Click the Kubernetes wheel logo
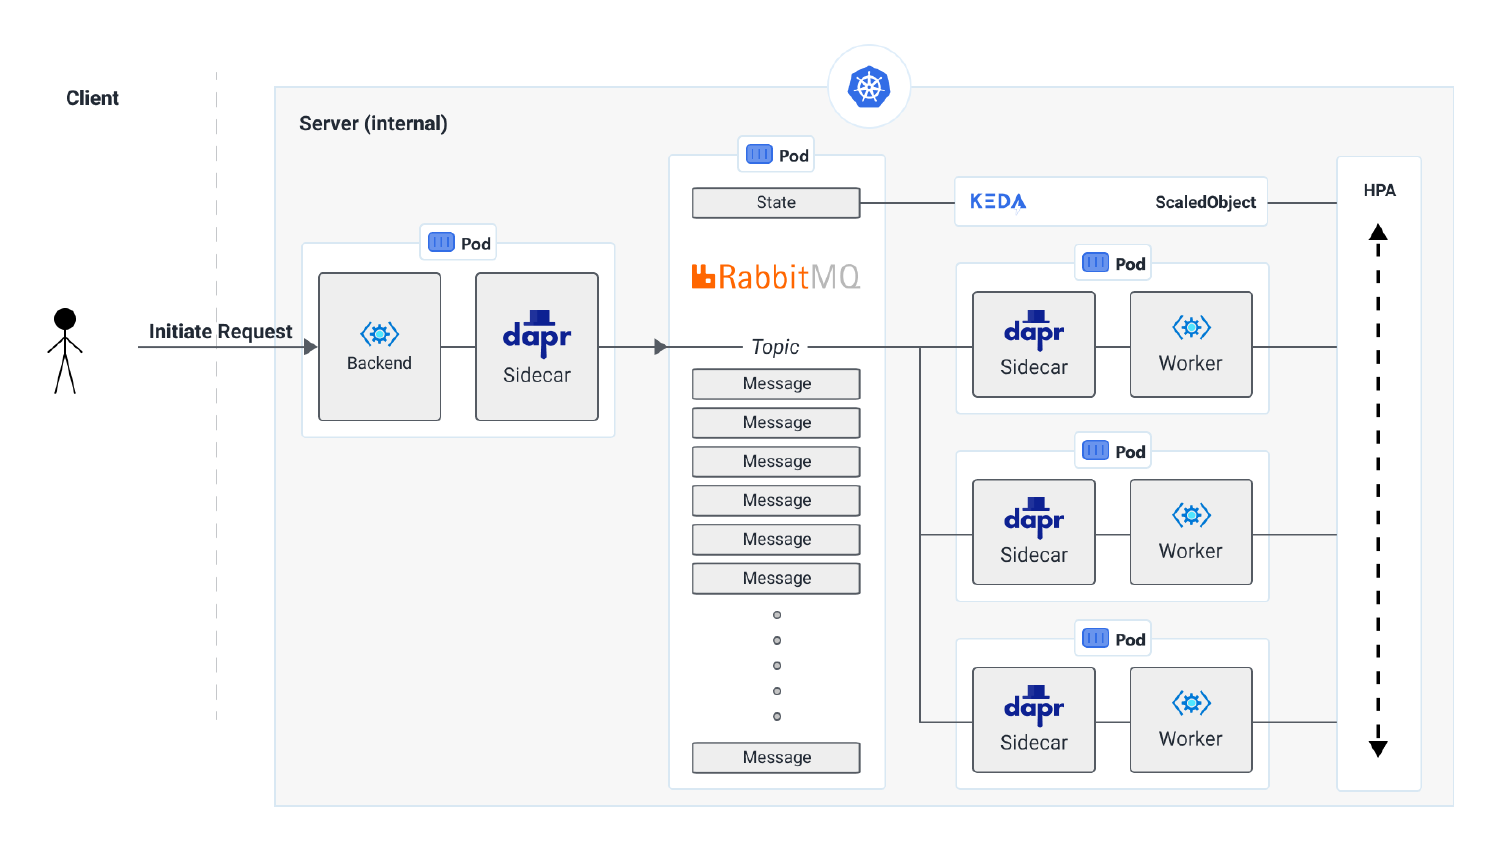Image resolution: width=1500 pixels, height=851 pixels. [x=868, y=87]
